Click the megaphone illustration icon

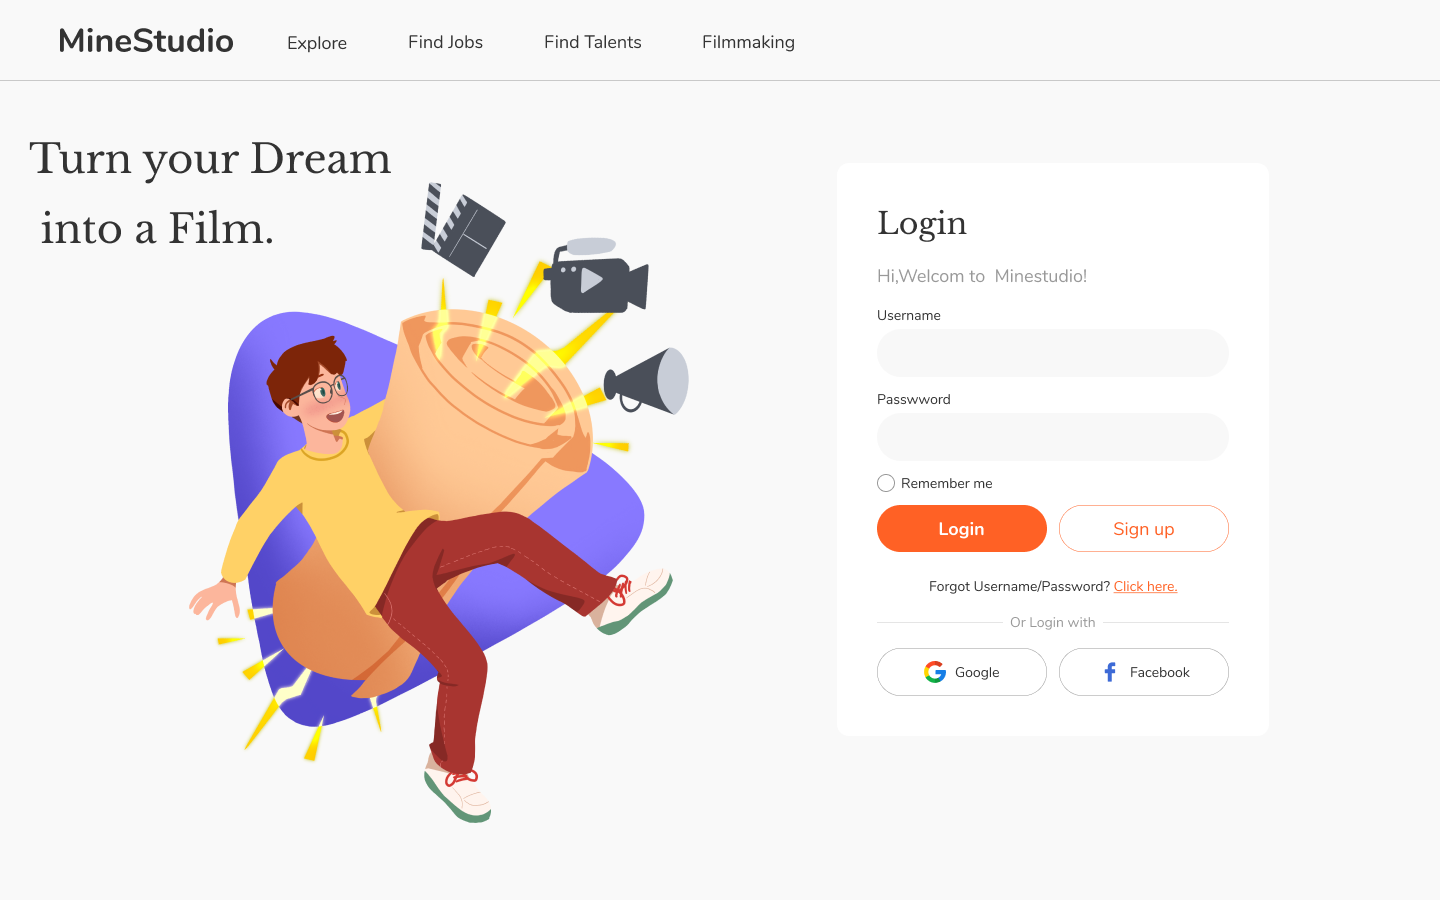646,381
